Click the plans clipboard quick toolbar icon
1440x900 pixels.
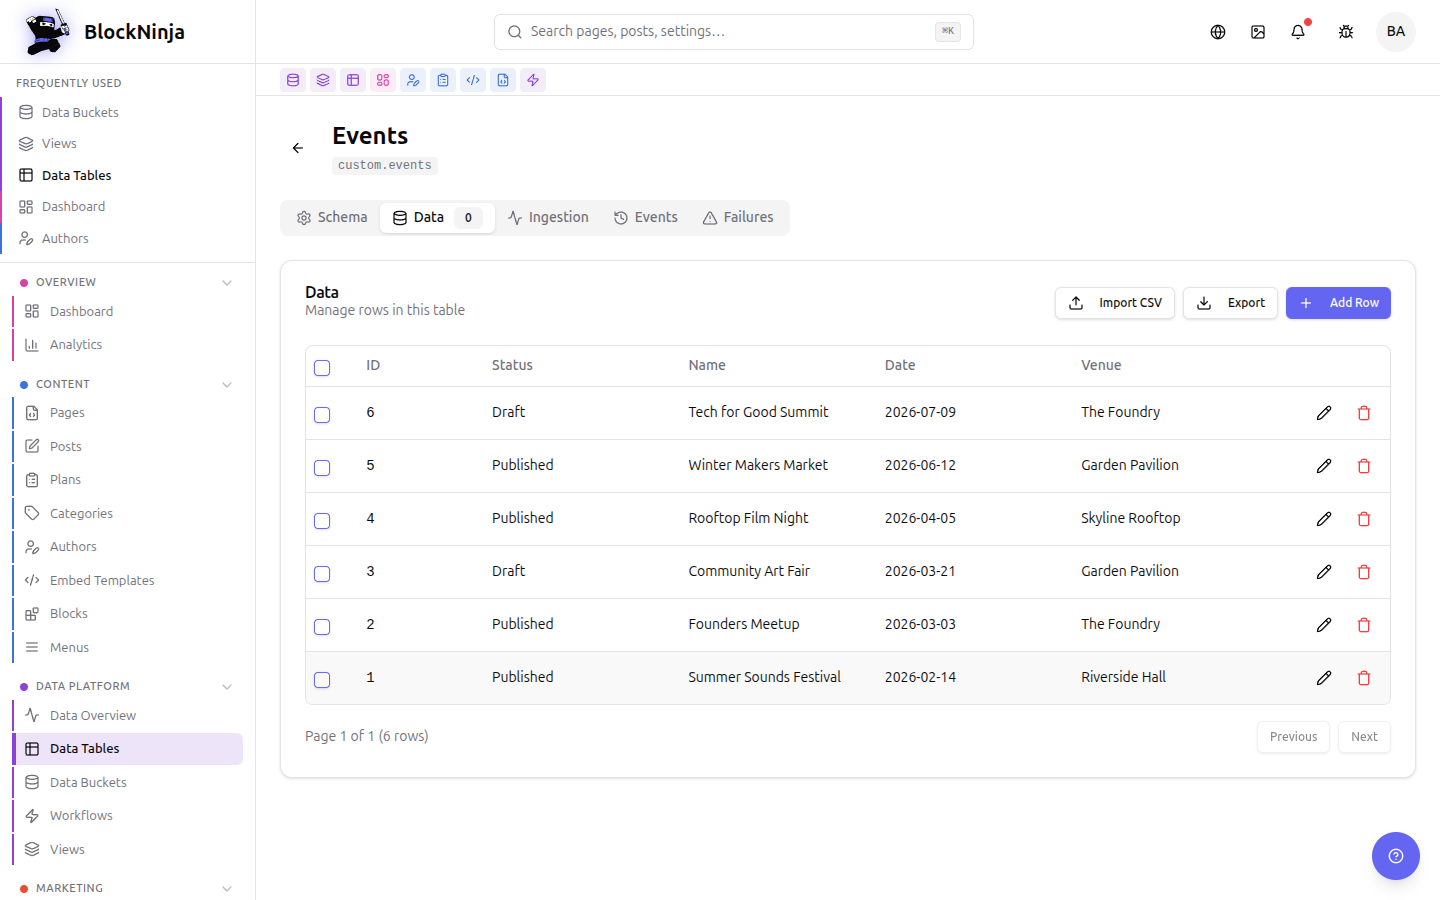pyautogui.click(x=443, y=80)
